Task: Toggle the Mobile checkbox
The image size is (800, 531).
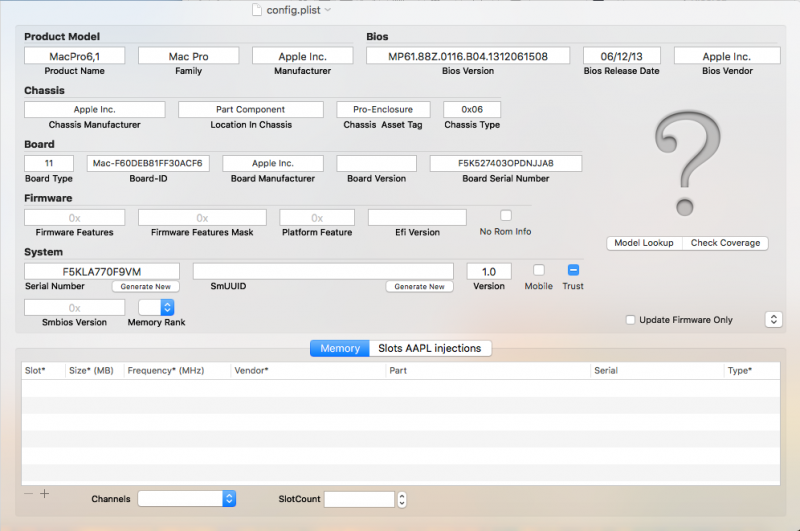Action: point(539,270)
